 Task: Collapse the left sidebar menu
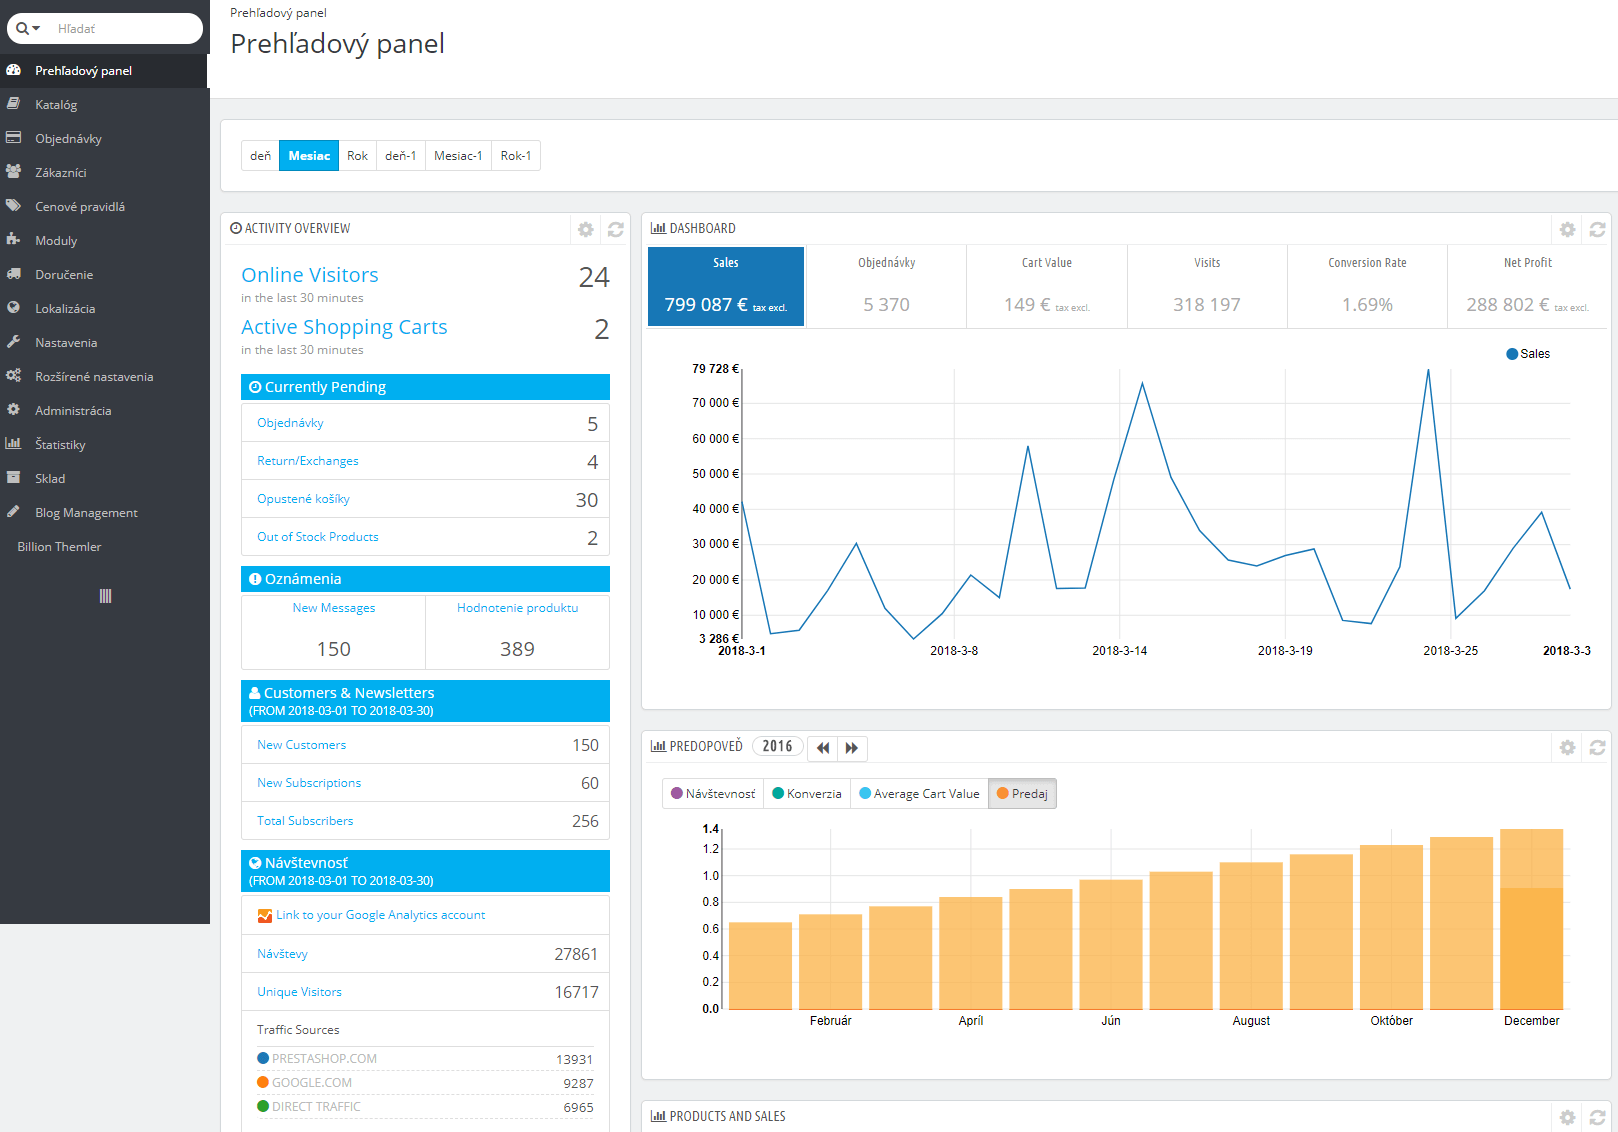click(x=104, y=596)
